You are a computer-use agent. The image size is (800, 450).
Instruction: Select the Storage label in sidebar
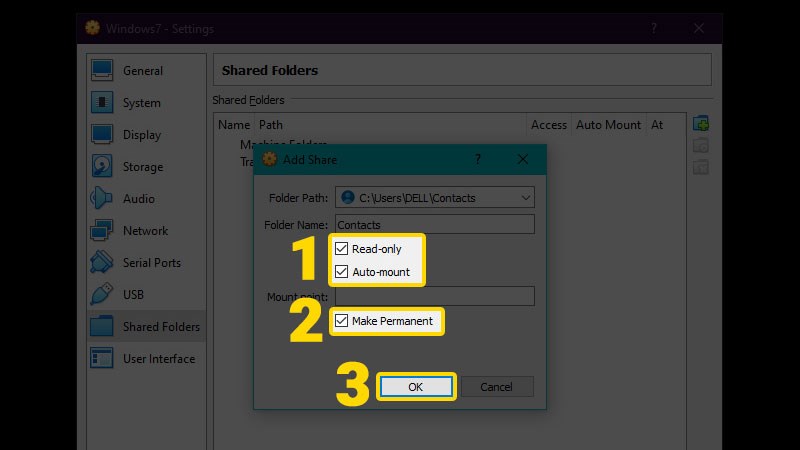[143, 167]
